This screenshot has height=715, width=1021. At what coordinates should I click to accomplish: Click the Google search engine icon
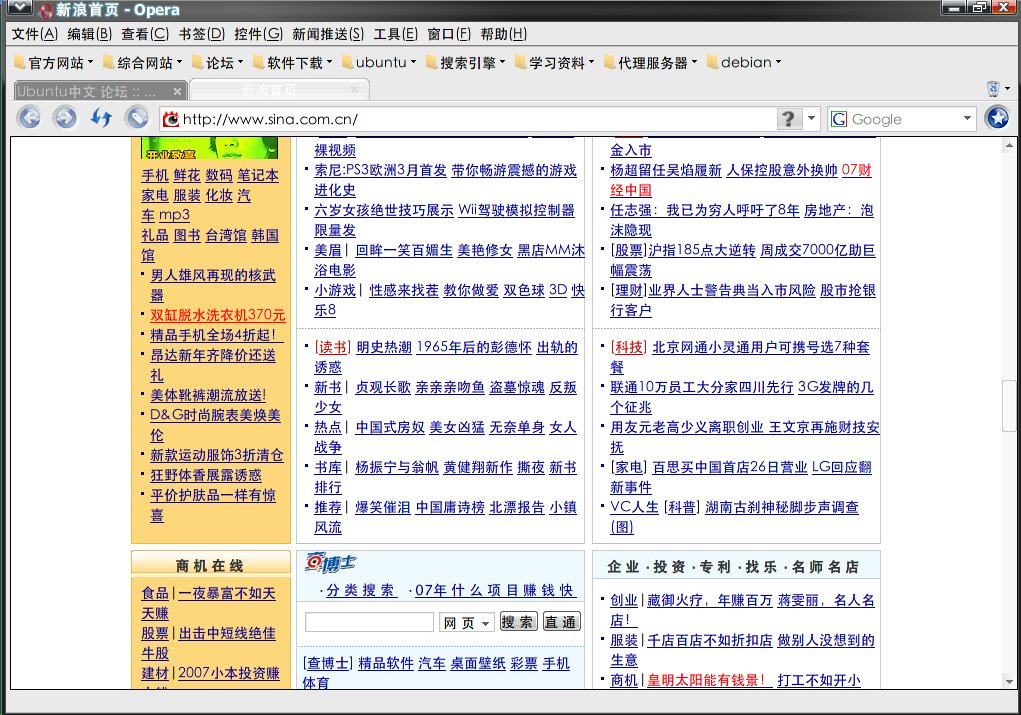click(839, 119)
